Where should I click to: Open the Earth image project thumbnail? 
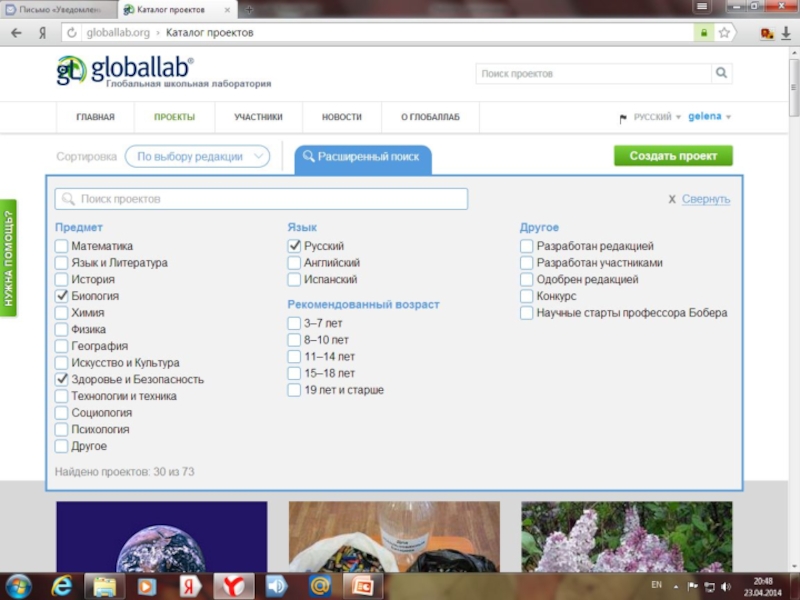point(162,537)
